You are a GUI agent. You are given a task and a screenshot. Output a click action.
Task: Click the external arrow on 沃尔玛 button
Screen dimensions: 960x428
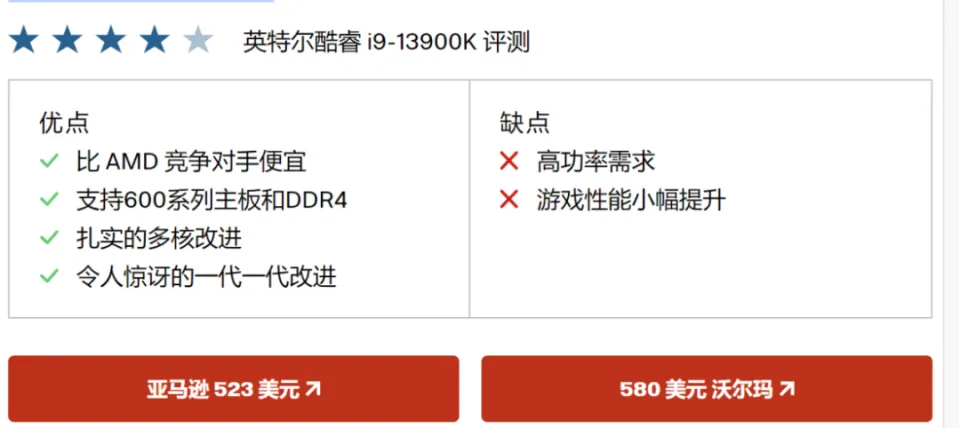pyautogui.click(x=787, y=389)
